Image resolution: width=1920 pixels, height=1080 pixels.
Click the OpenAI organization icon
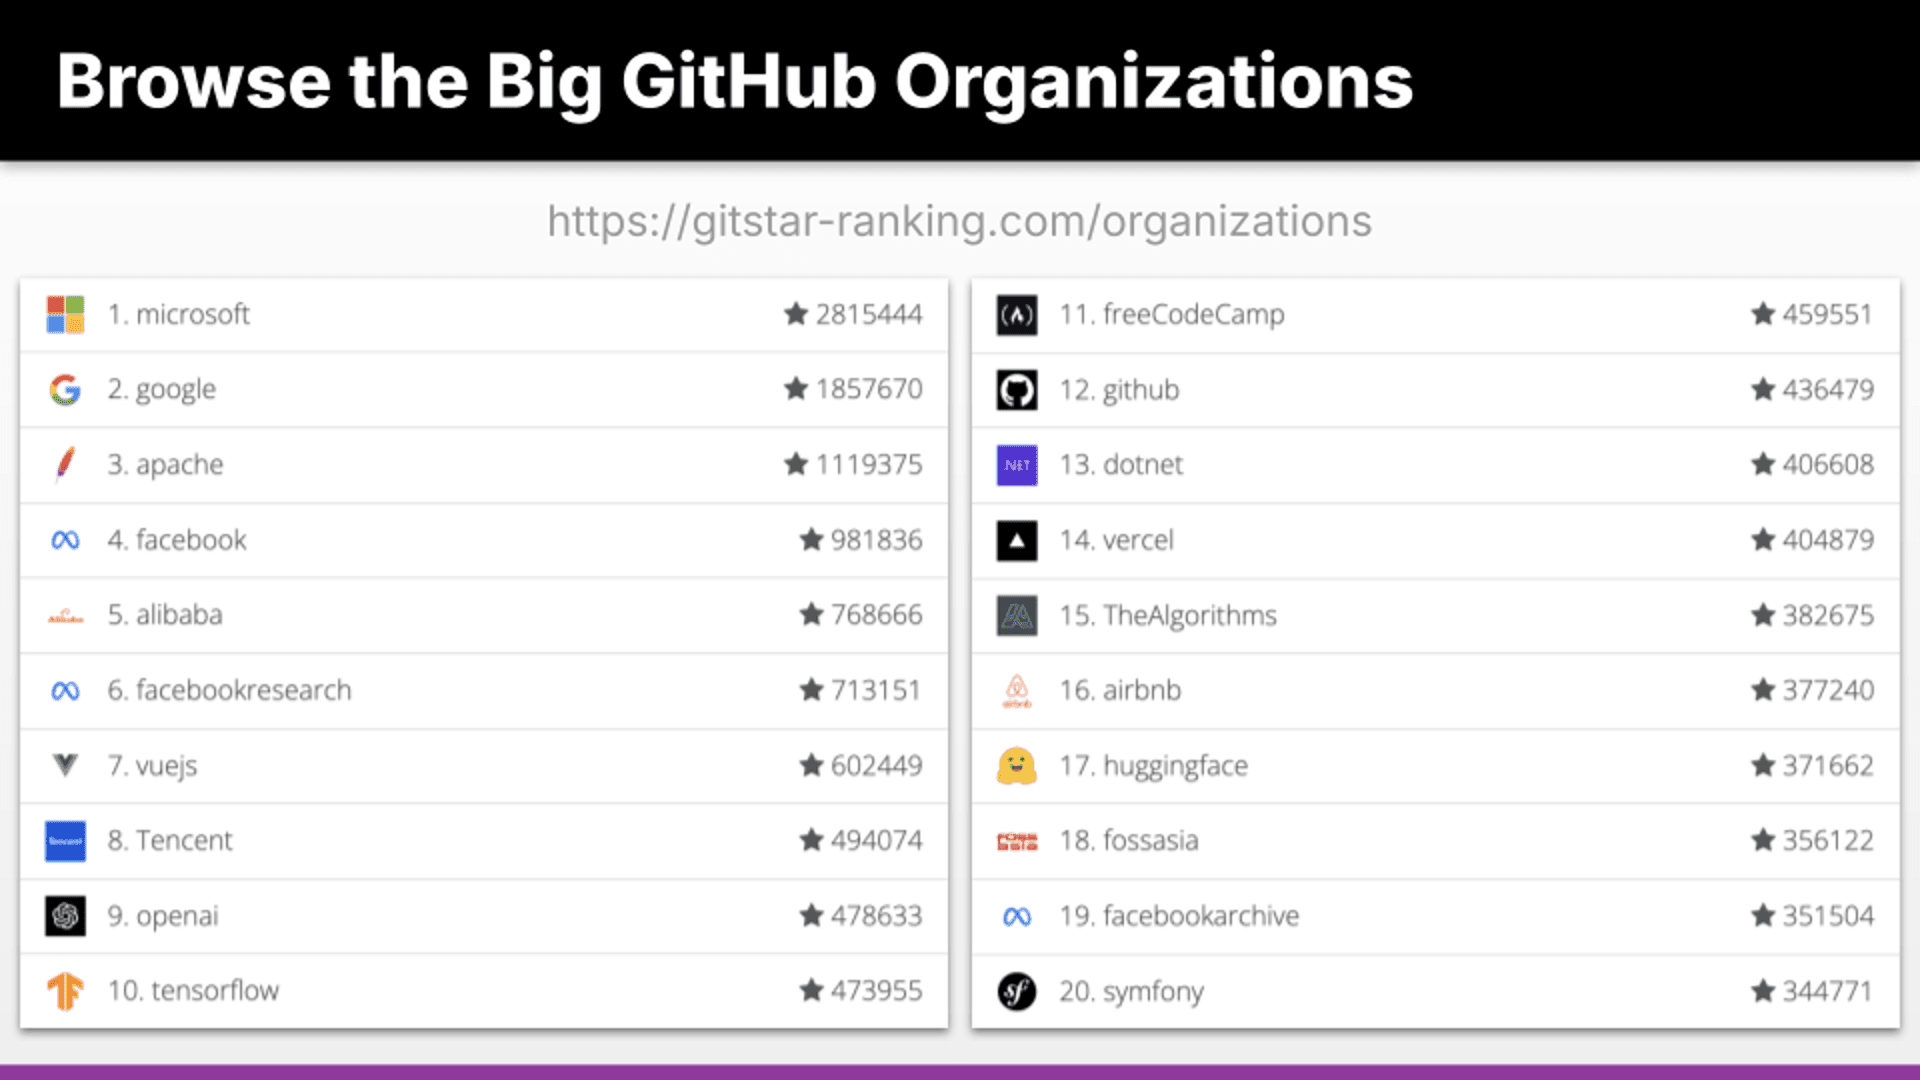65,915
